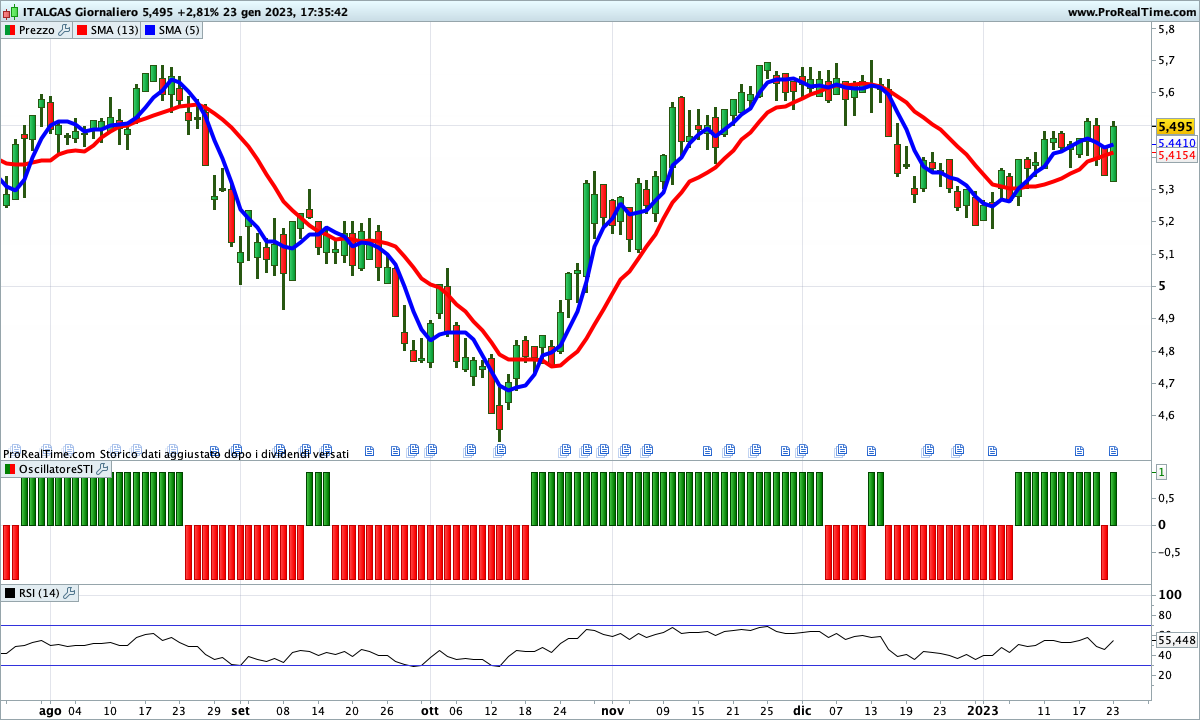This screenshot has width=1200, height=720.
Task: Click the yellow 5,495 current price tag
Action: 1175,127
